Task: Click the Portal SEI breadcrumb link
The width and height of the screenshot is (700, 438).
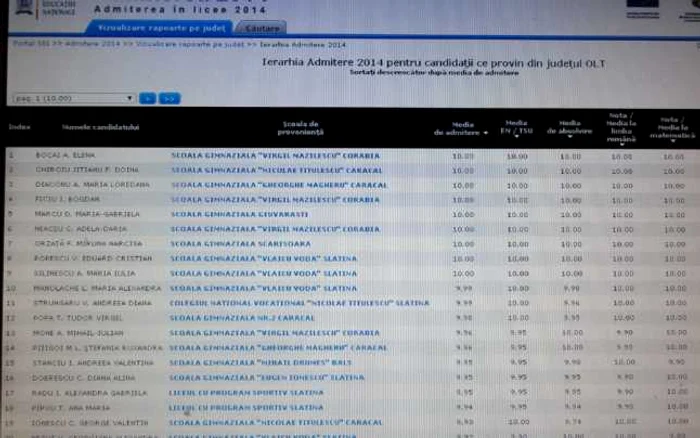Action: pyautogui.click(x=31, y=44)
